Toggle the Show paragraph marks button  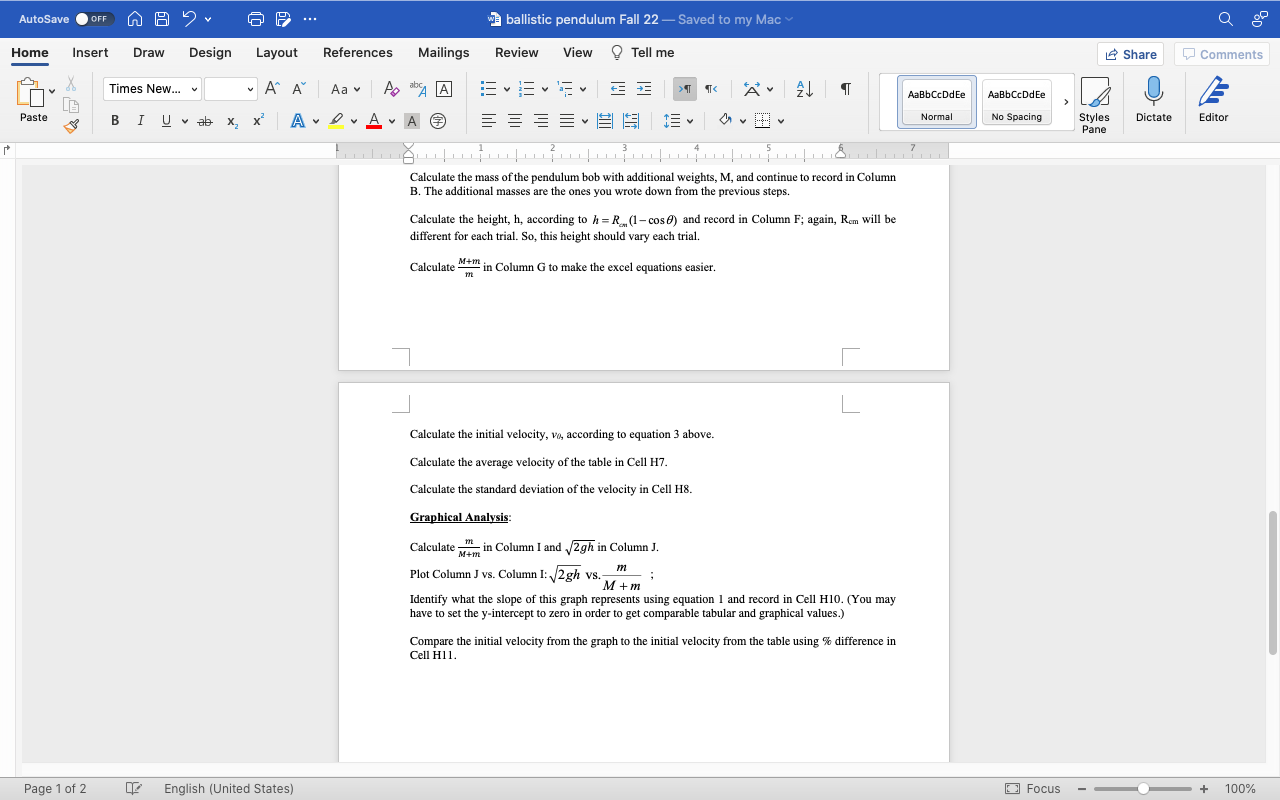(x=845, y=89)
